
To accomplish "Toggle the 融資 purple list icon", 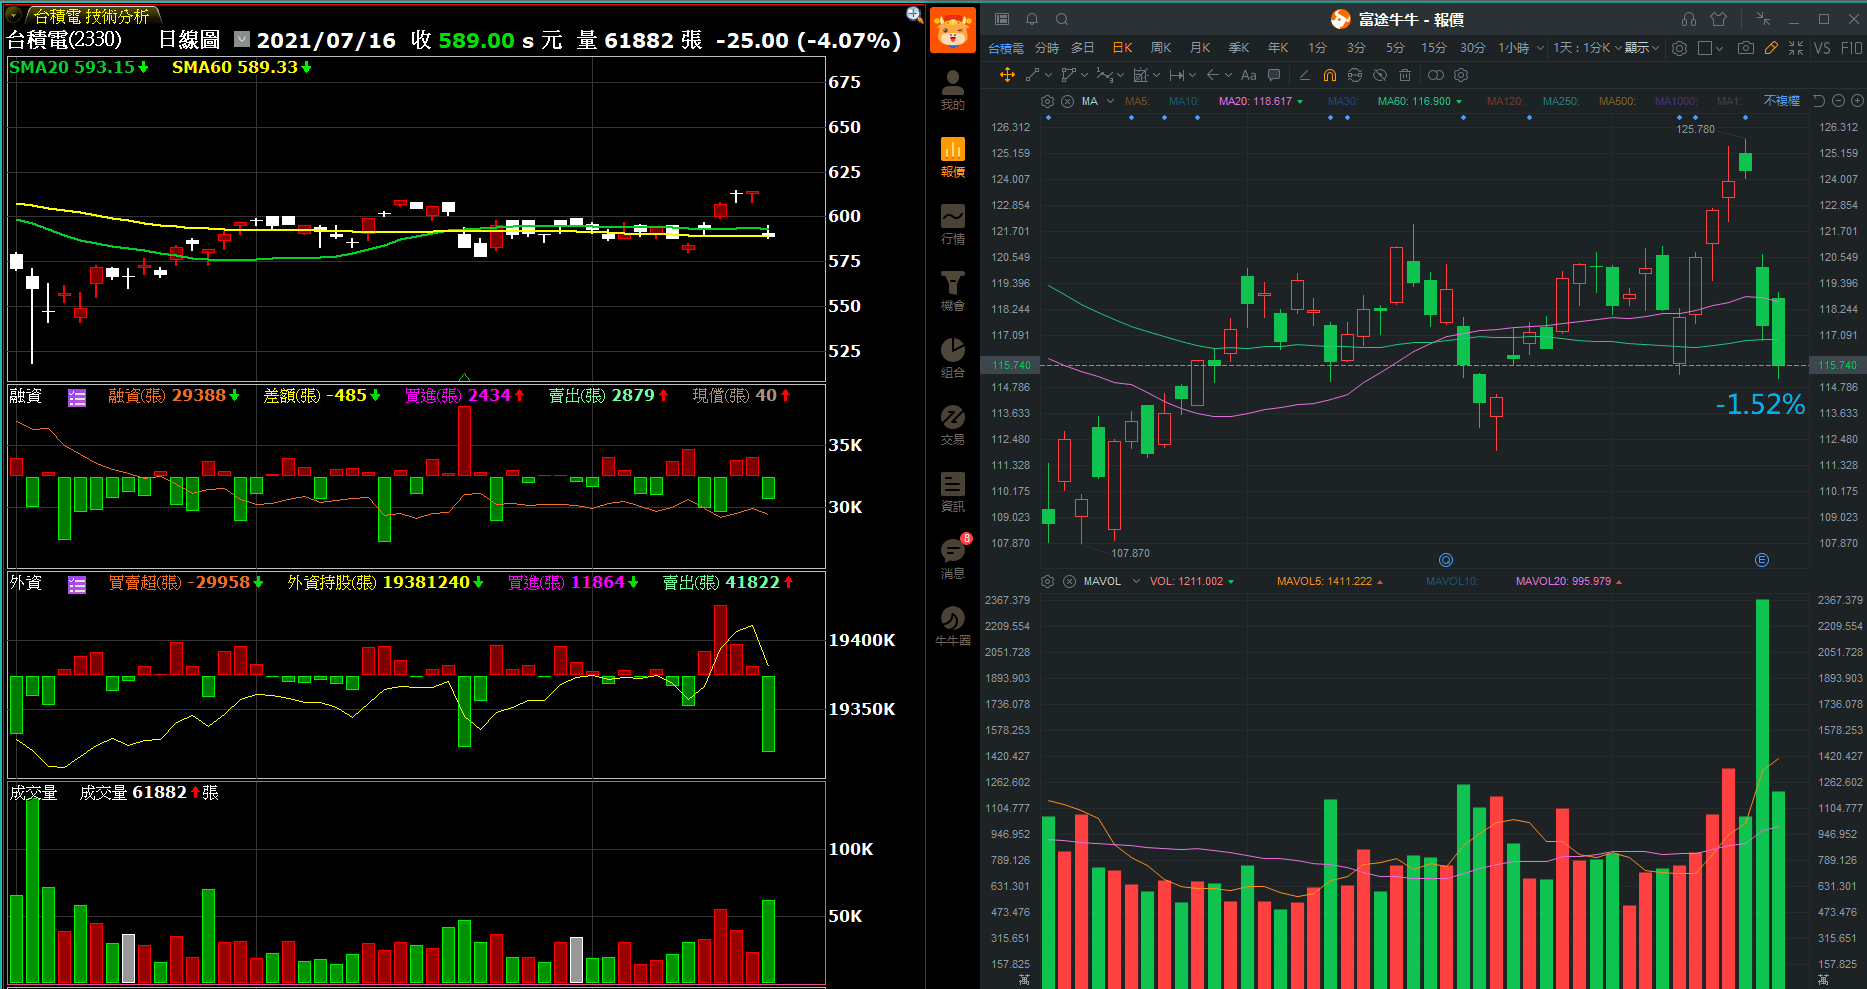I will [x=77, y=397].
